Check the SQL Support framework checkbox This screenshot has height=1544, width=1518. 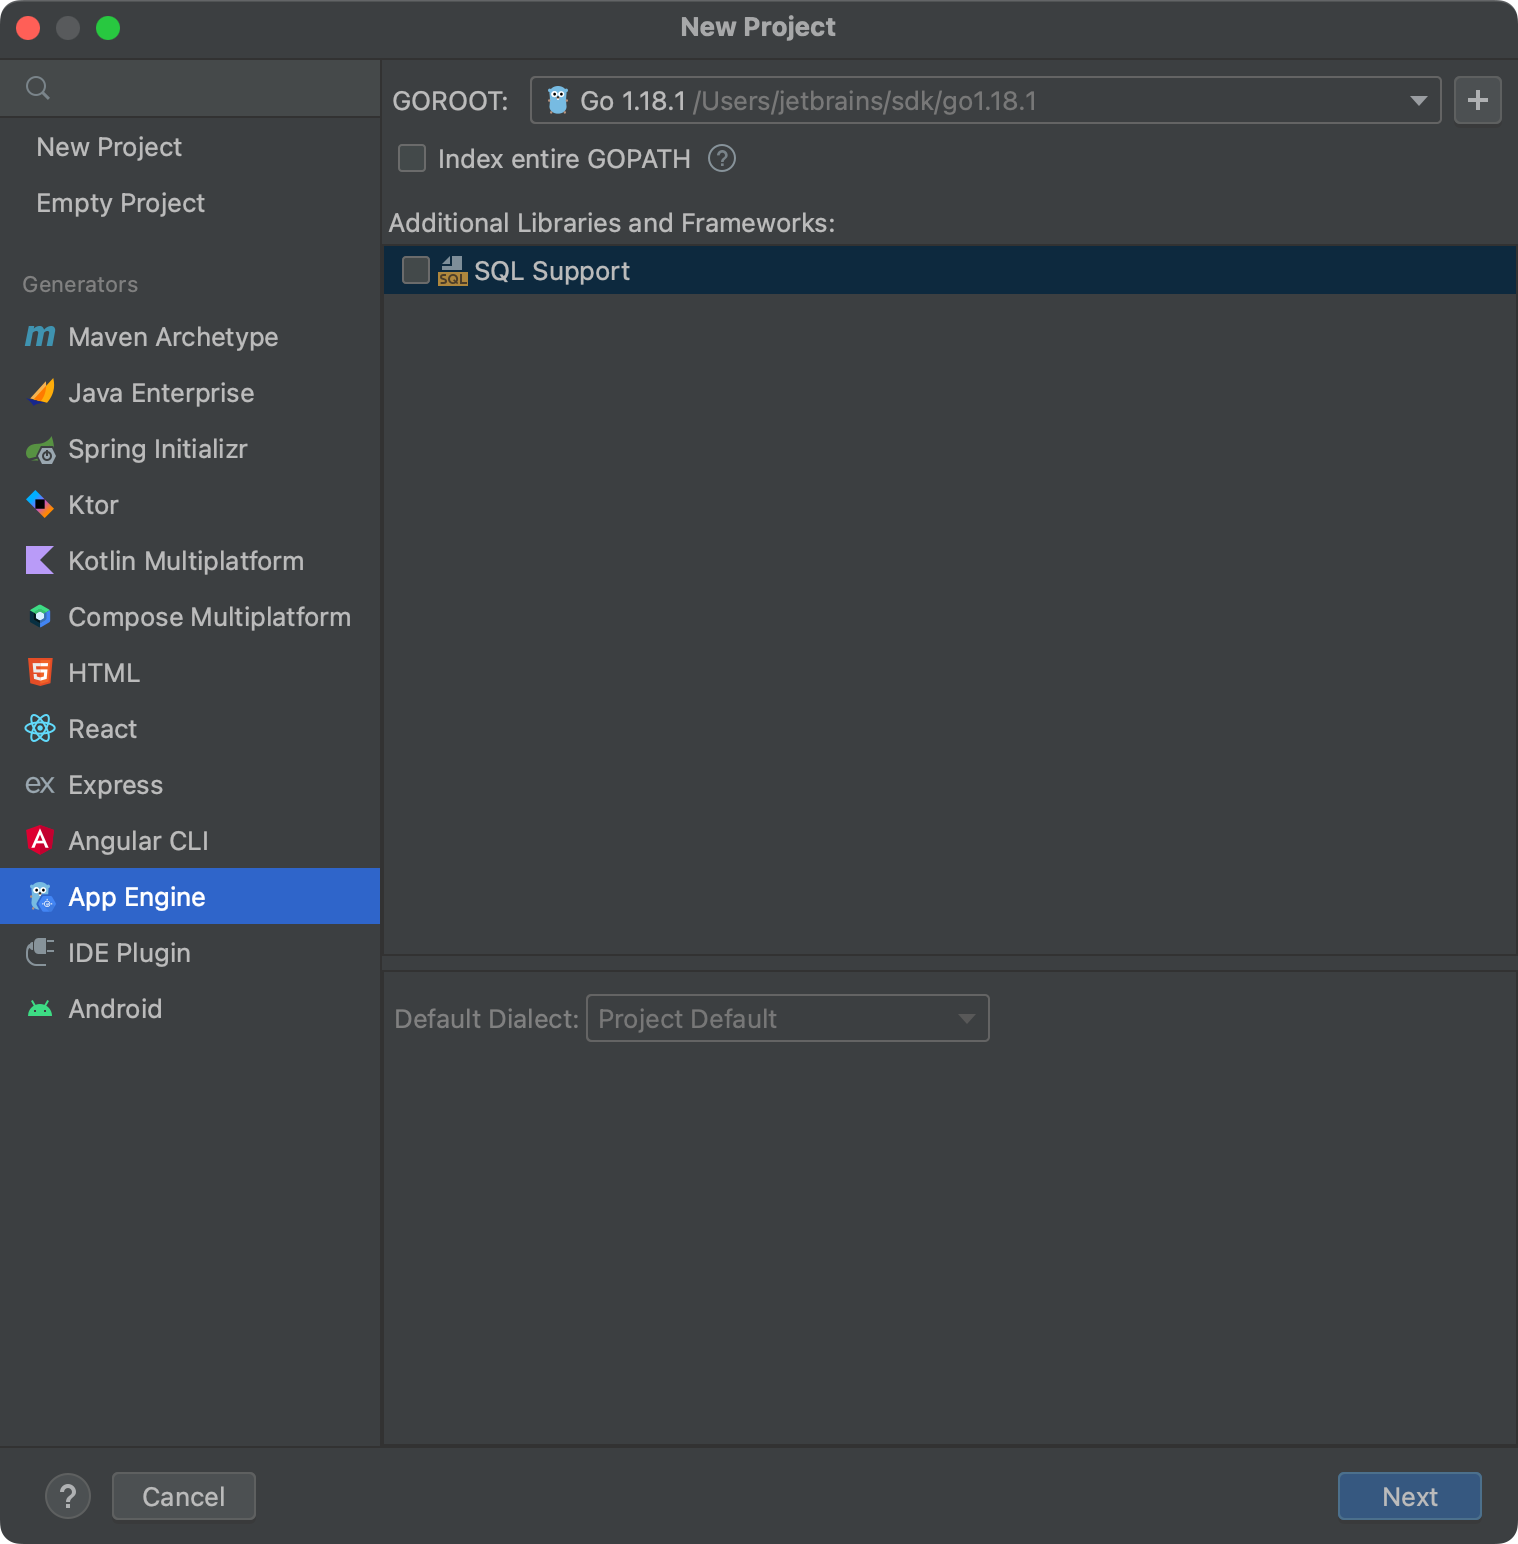pos(416,270)
